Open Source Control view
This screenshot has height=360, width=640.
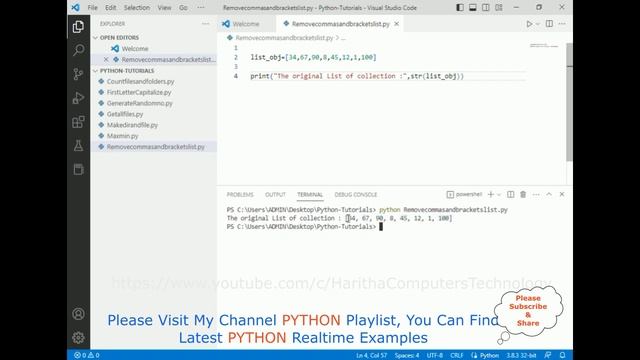[78, 74]
